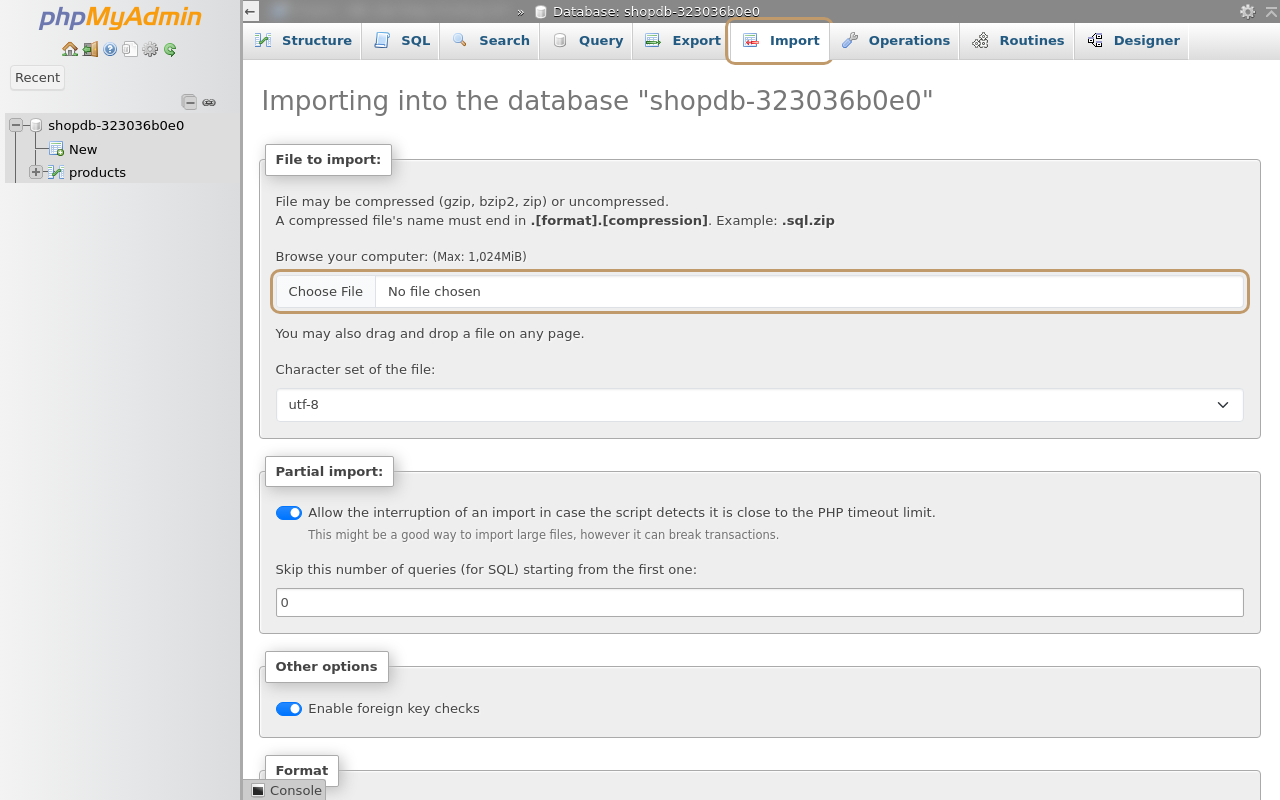
Task: Click the log out door icon
Action: click(x=90, y=49)
